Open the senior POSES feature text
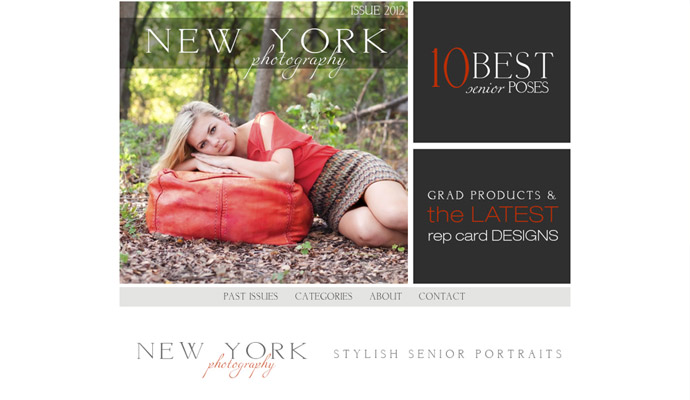The width and height of the screenshot is (690, 400). click(x=507, y=88)
